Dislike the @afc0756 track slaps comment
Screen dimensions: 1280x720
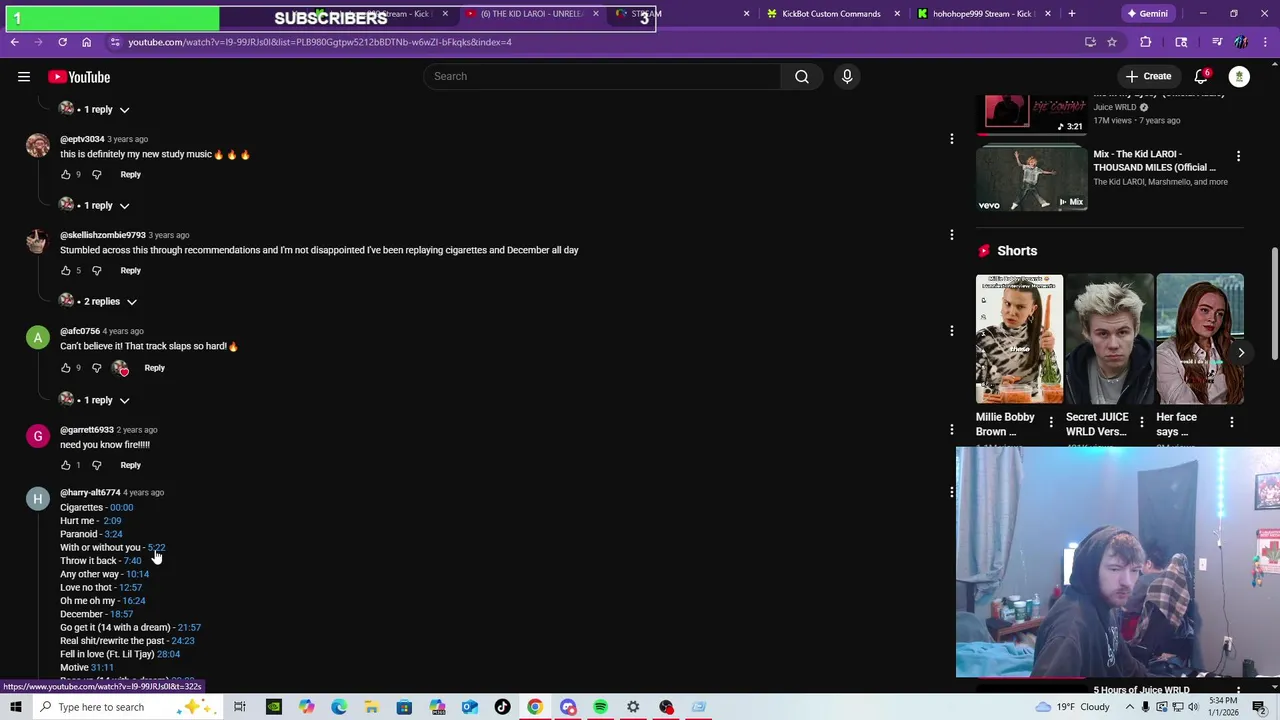(96, 368)
